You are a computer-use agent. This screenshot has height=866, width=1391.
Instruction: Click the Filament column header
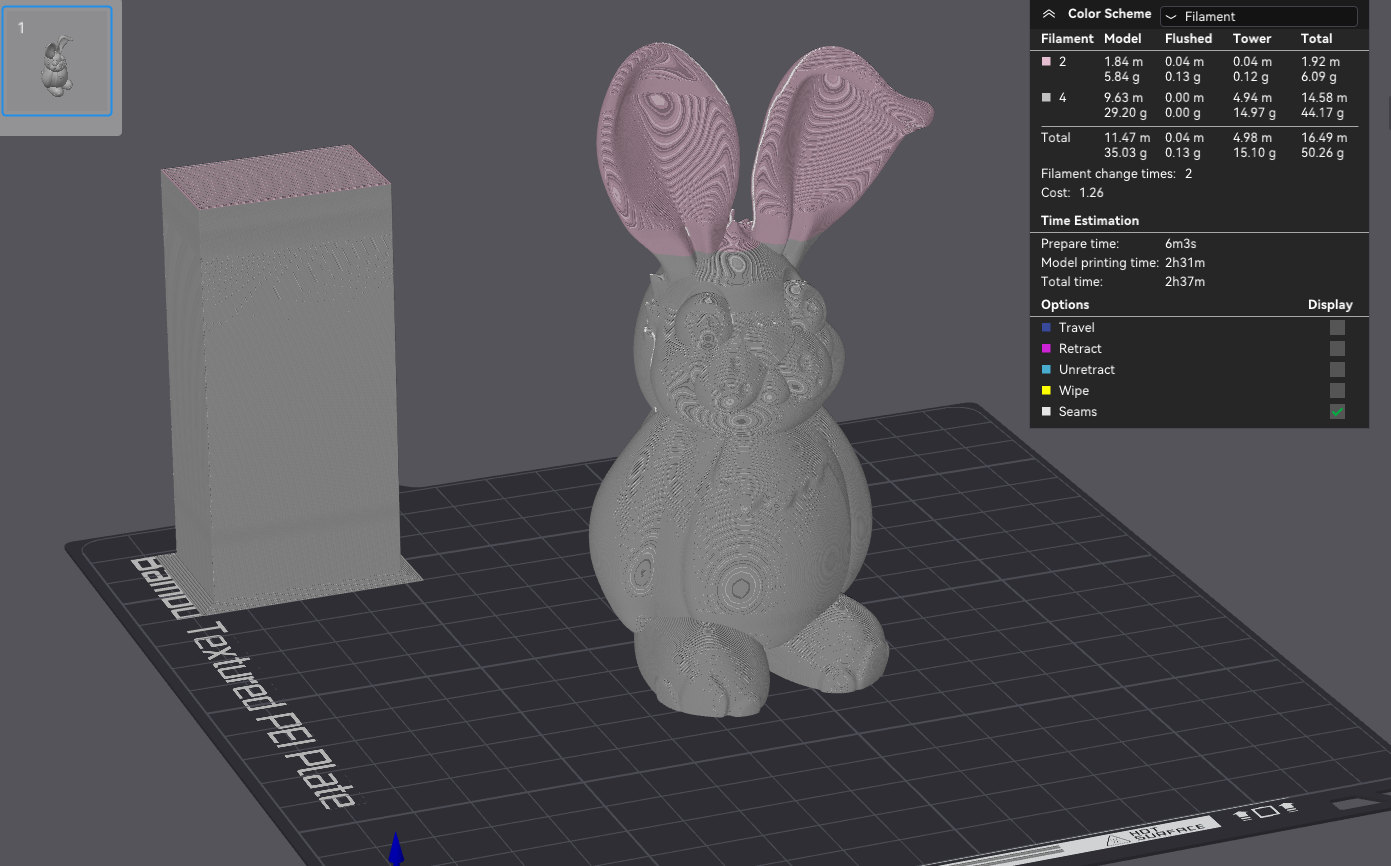[1067, 38]
